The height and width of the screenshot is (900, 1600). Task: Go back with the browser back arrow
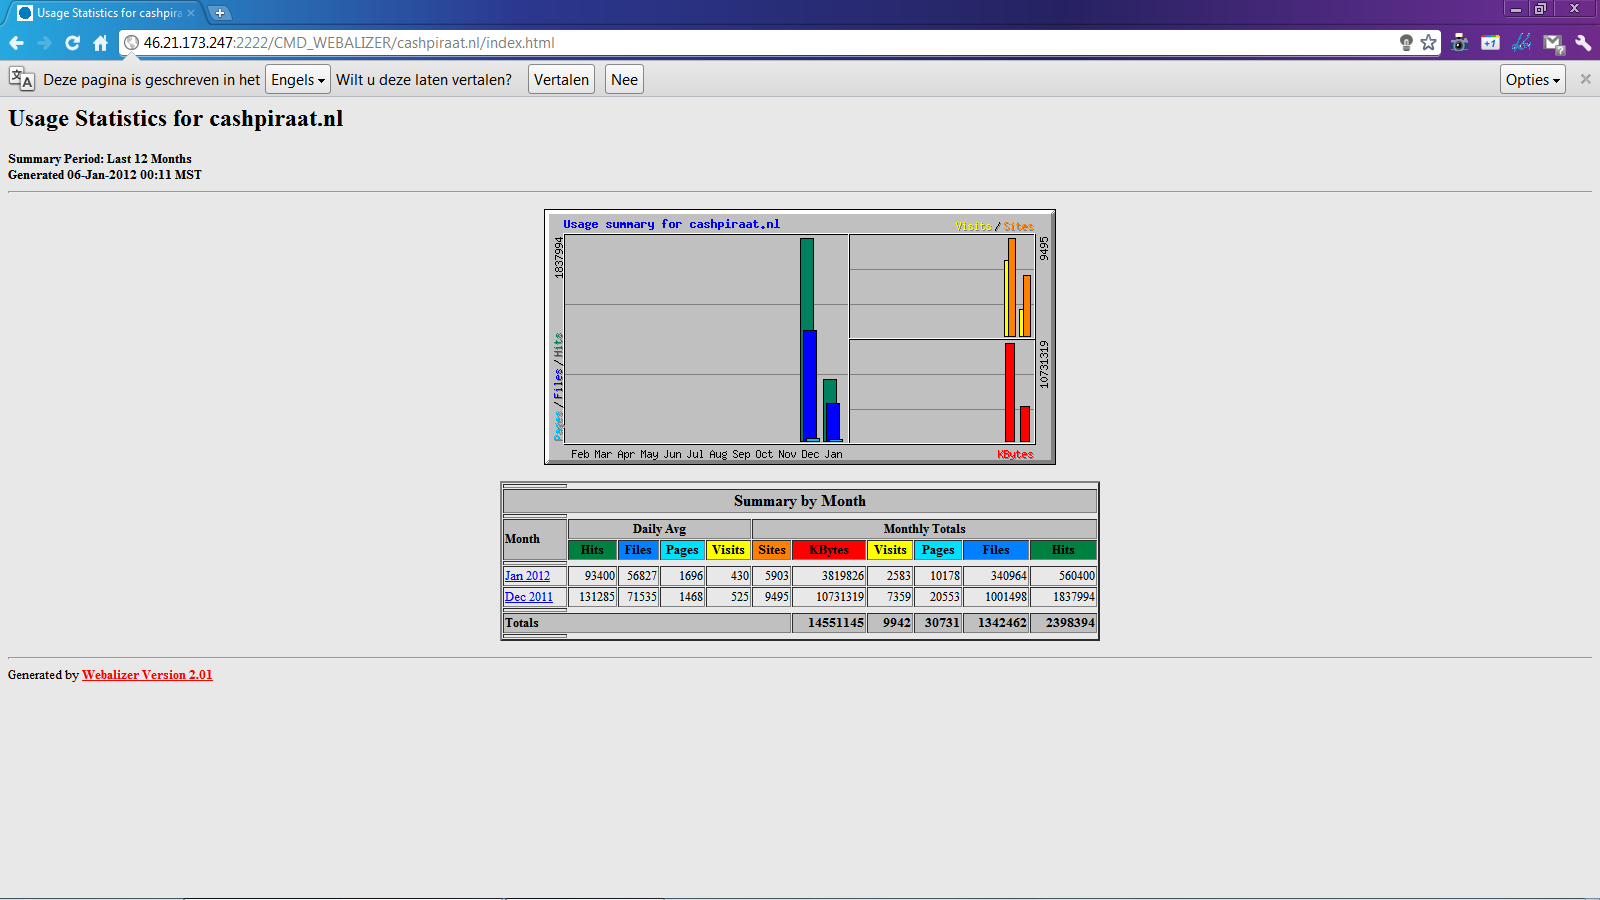(16, 43)
